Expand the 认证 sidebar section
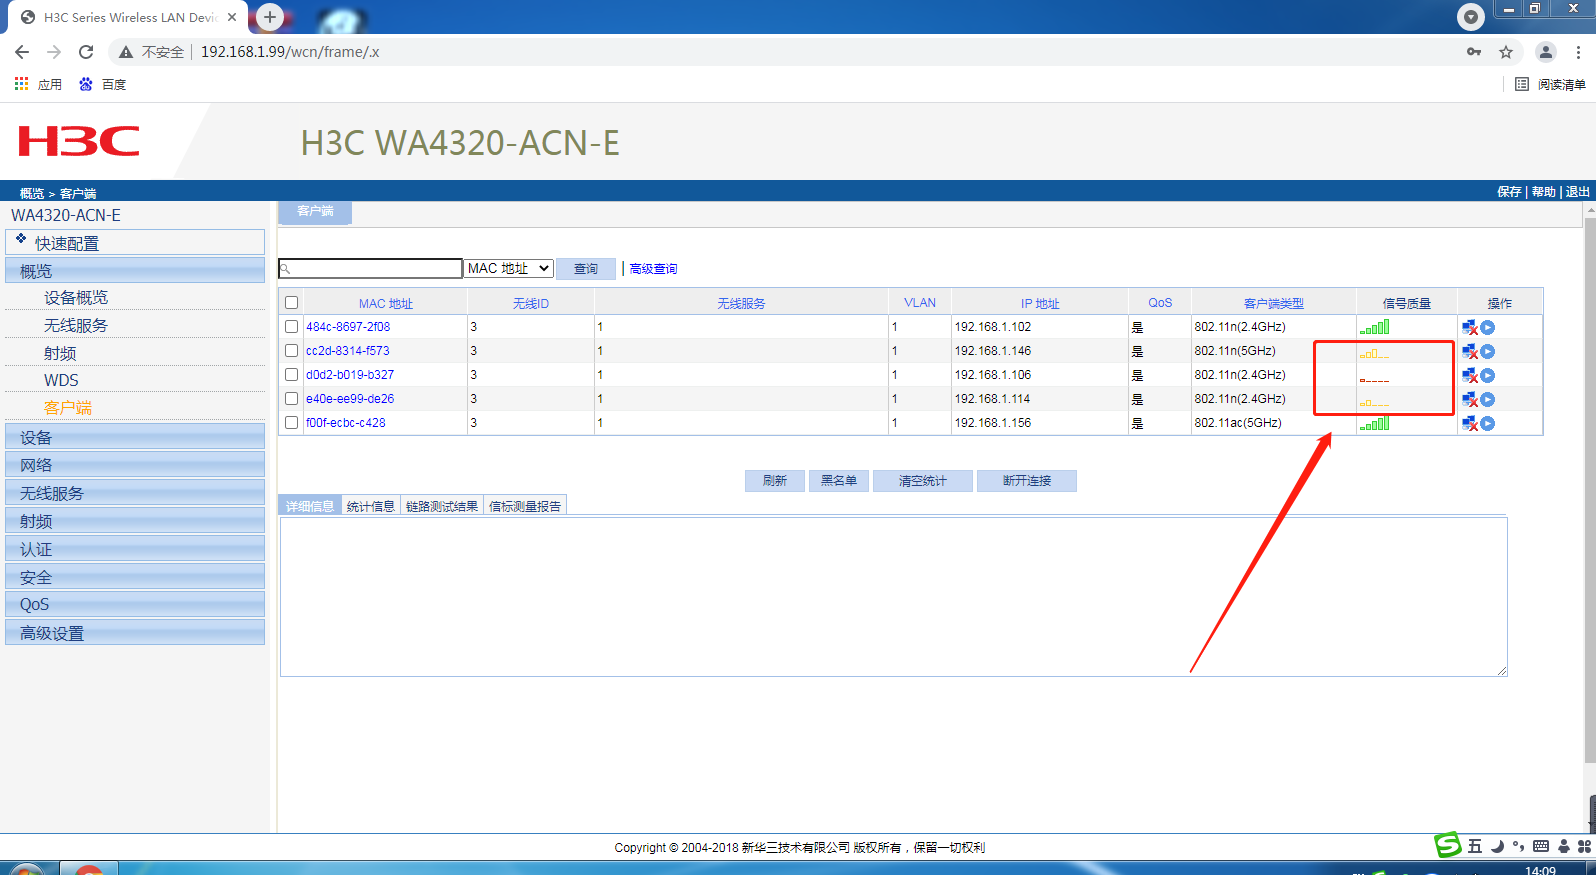The width and height of the screenshot is (1596, 875). pyautogui.click(x=135, y=549)
